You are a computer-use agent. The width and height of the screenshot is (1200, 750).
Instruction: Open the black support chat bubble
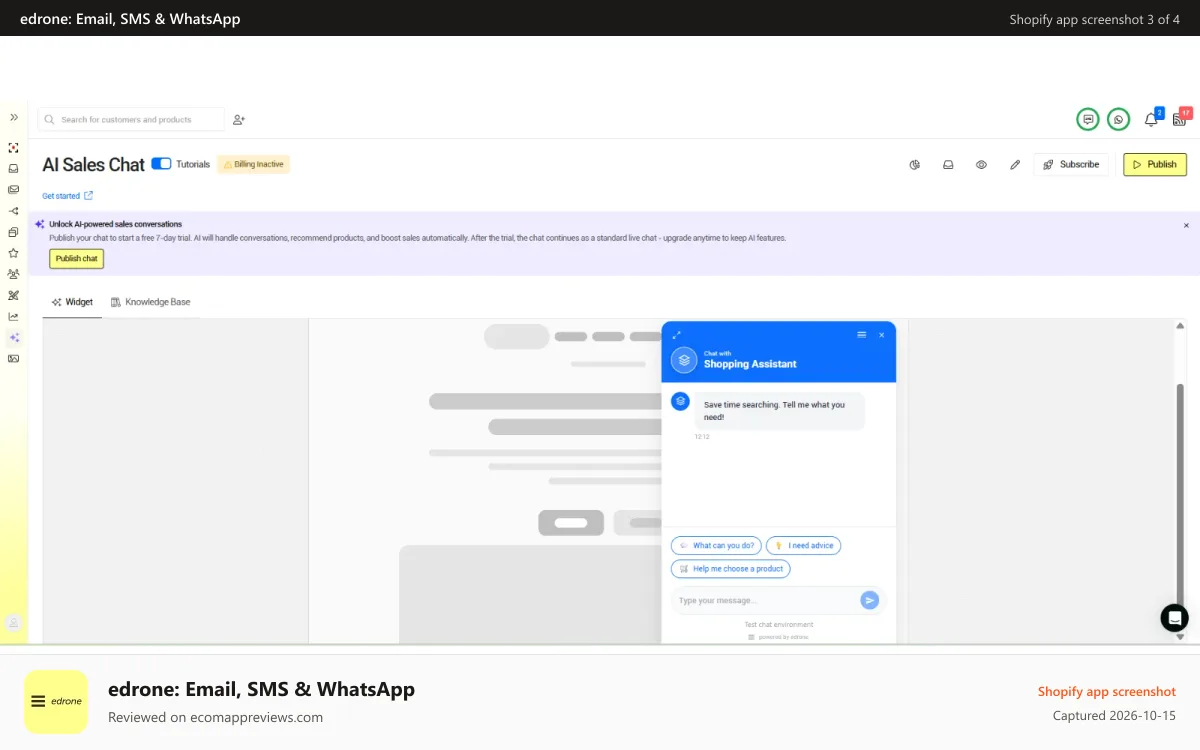[1174, 618]
